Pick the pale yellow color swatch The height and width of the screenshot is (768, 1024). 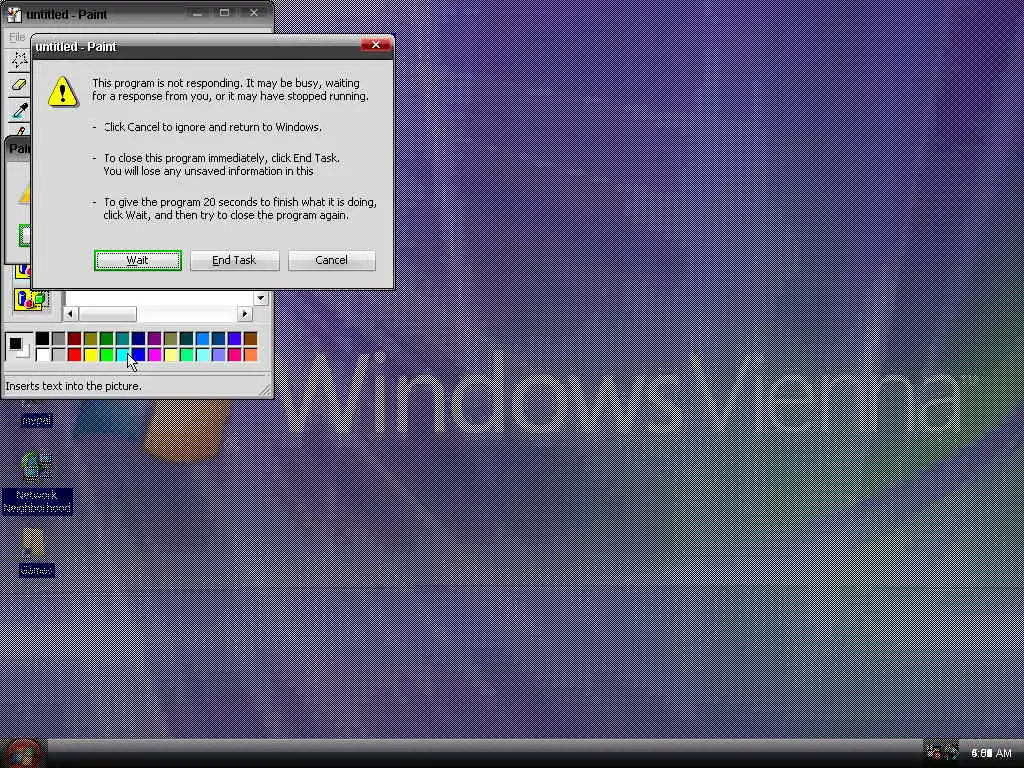(x=170, y=355)
